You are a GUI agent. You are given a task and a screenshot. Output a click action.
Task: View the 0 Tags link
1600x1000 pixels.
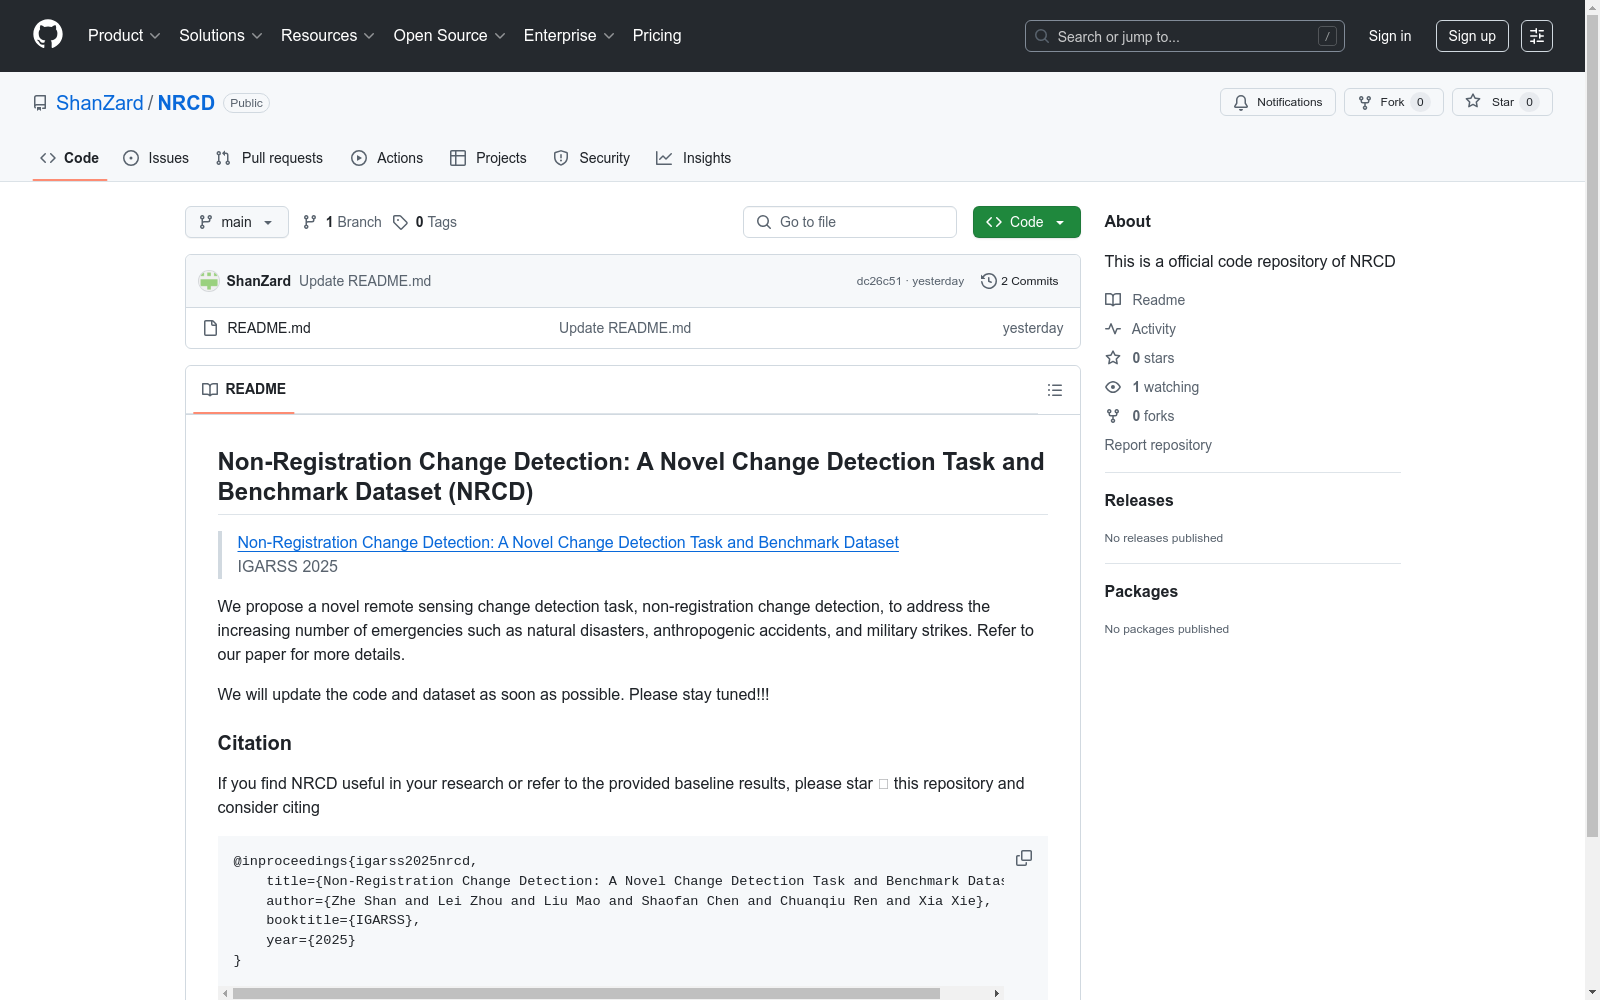click(425, 222)
